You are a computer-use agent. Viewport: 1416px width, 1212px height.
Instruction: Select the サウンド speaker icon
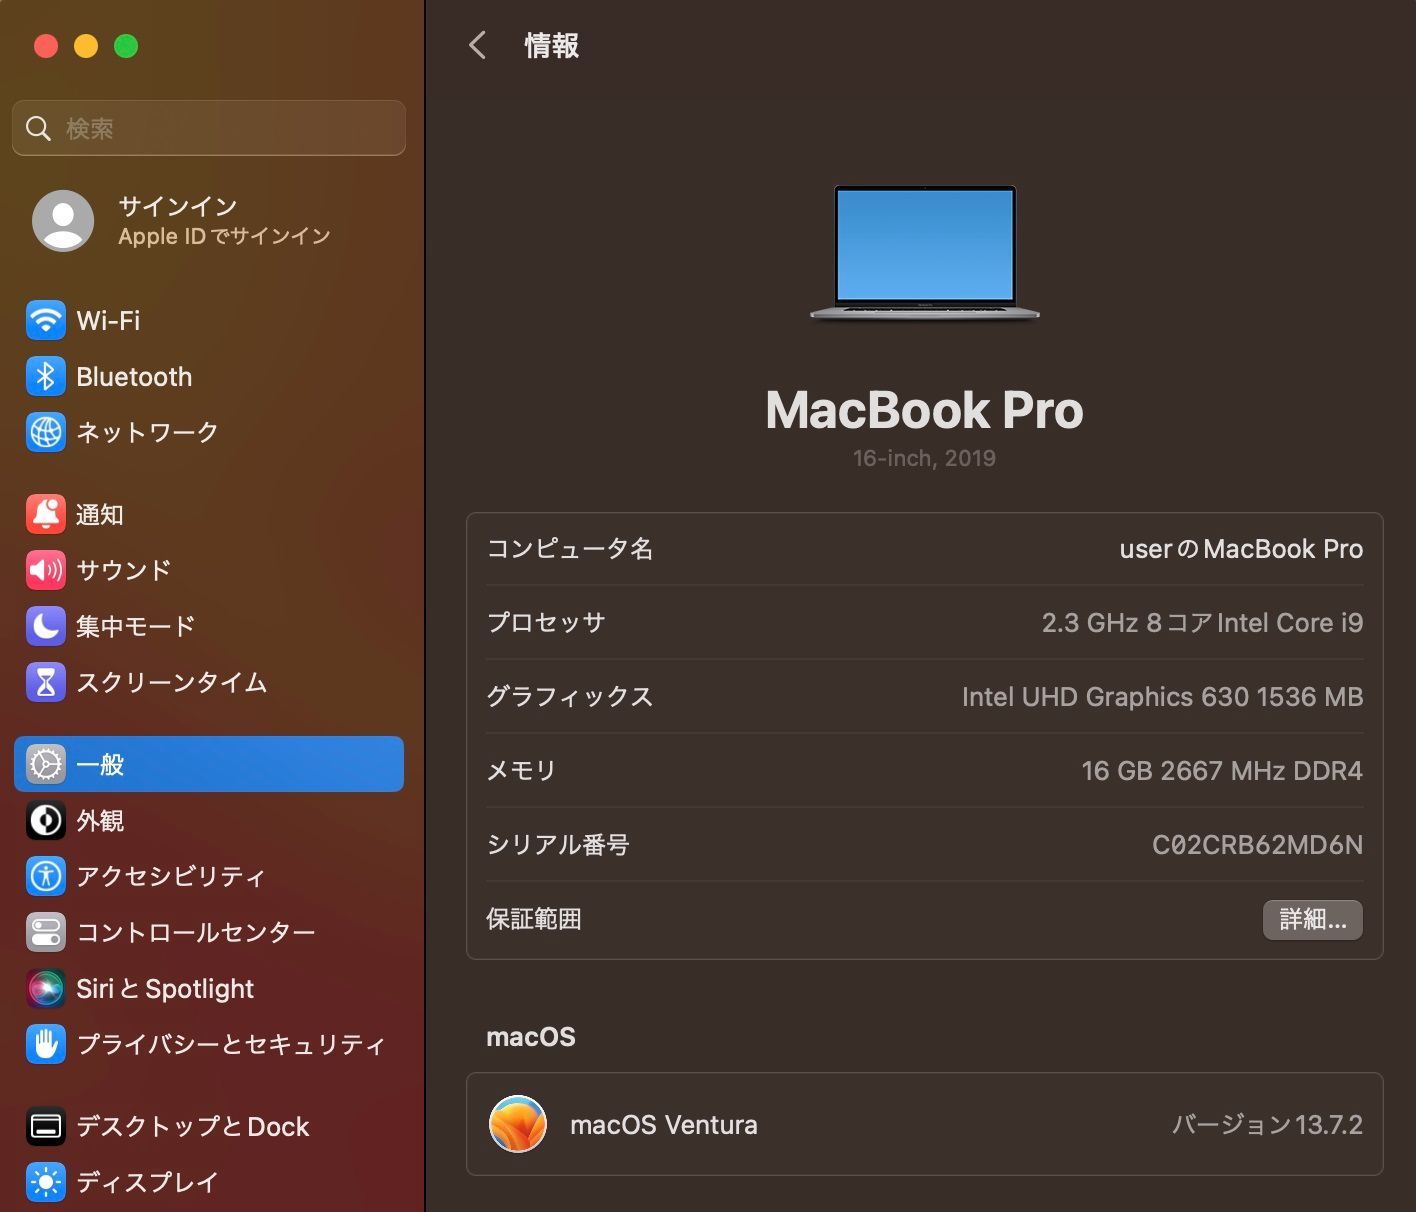tap(46, 570)
